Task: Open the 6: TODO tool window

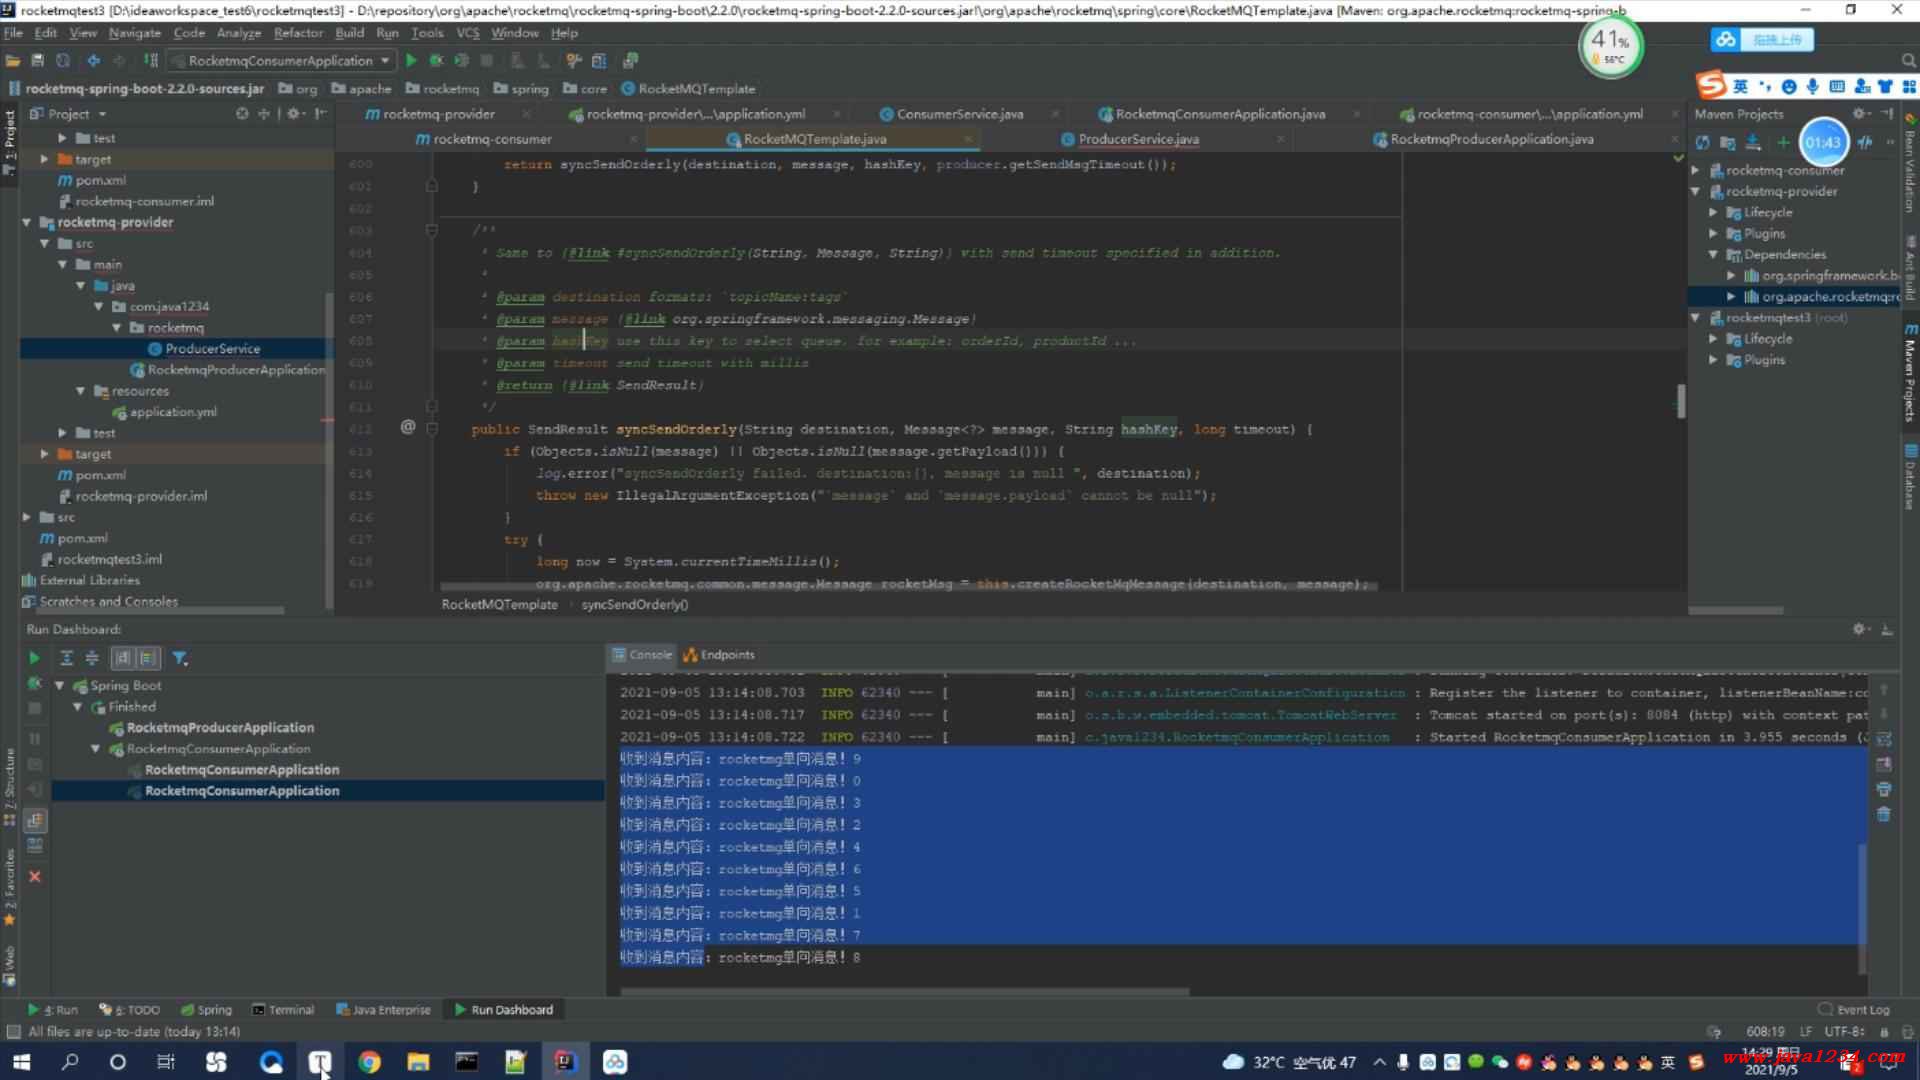Action: [x=129, y=1010]
